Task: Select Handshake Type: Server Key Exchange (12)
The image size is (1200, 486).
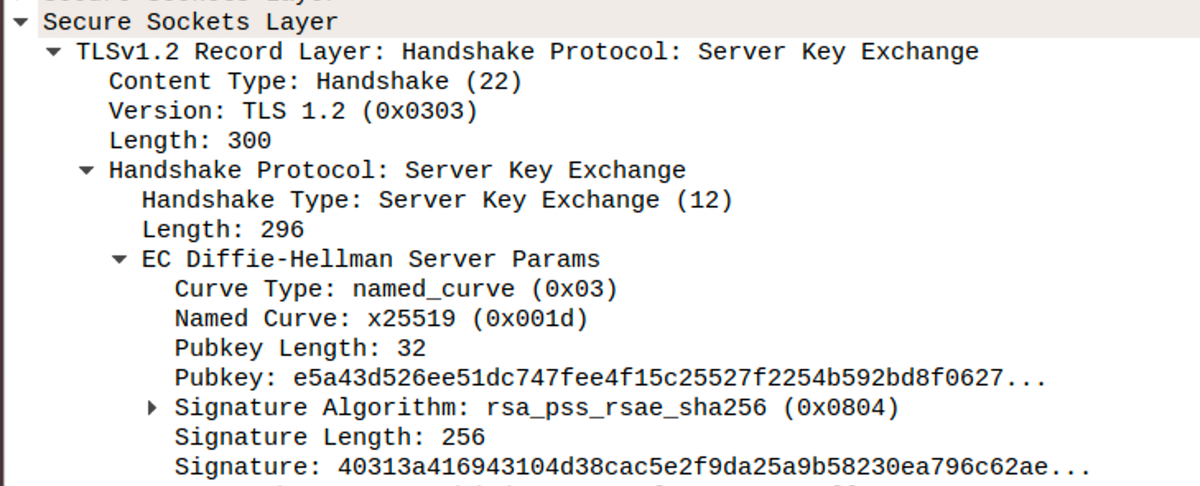Action: [437, 200]
